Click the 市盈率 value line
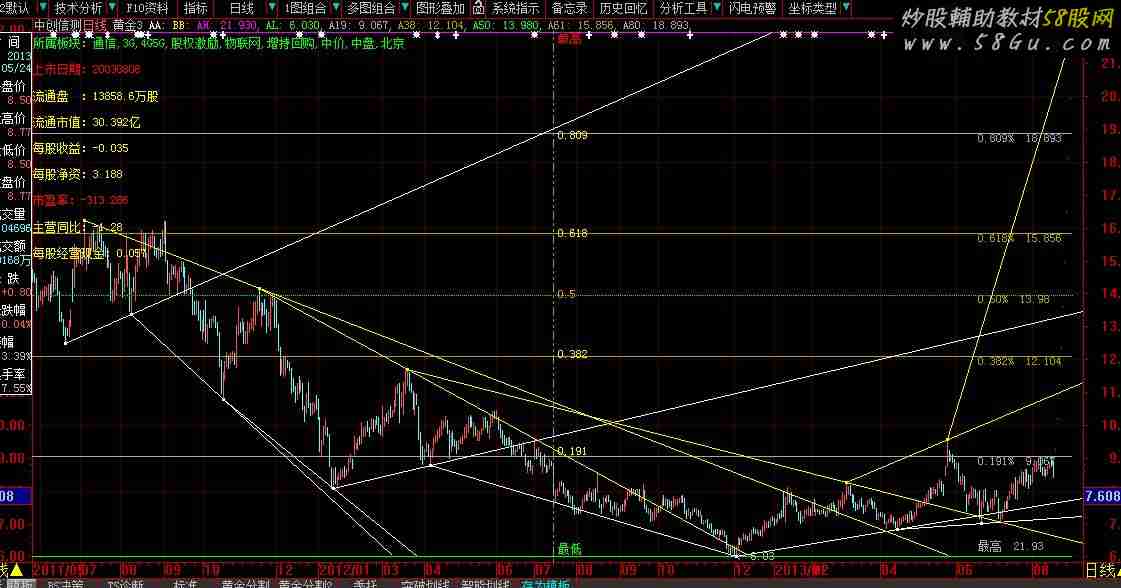Screen dimensions: 1121x588 (81, 200)
